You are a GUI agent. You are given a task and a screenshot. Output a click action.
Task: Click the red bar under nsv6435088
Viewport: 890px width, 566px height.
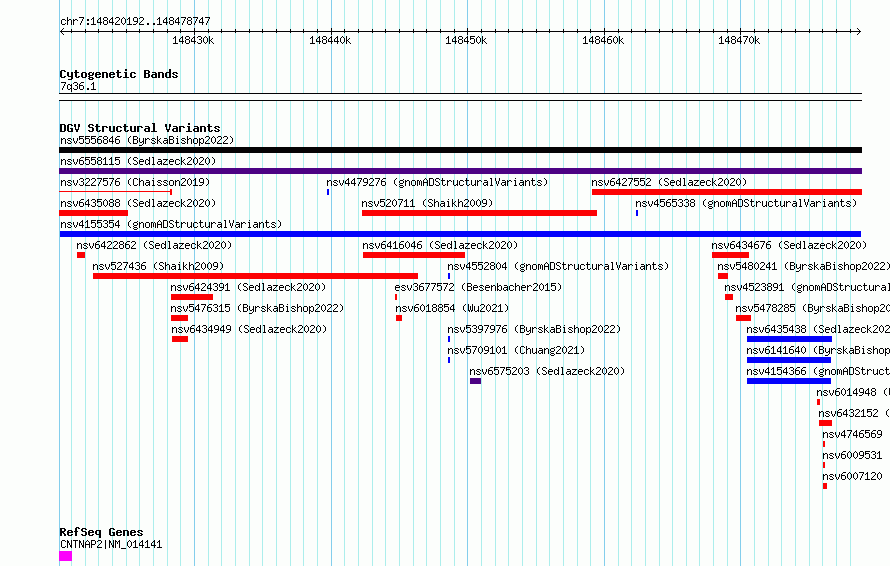(94, 213)
